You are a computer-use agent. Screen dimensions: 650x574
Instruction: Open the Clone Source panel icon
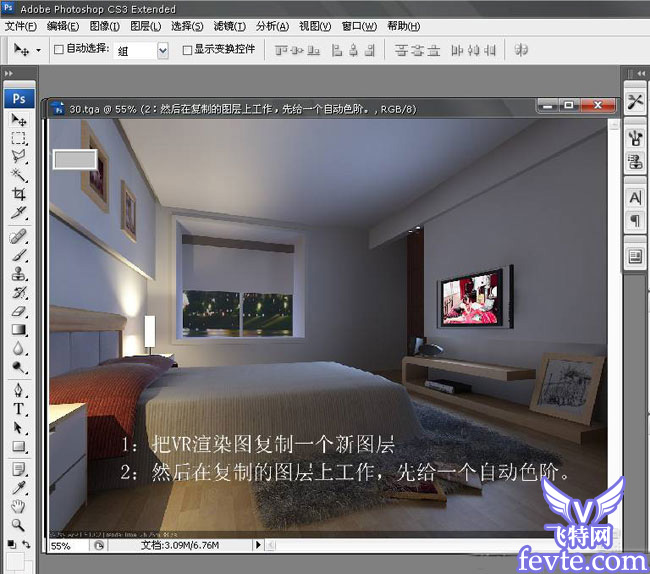click(x=635, y=161)
